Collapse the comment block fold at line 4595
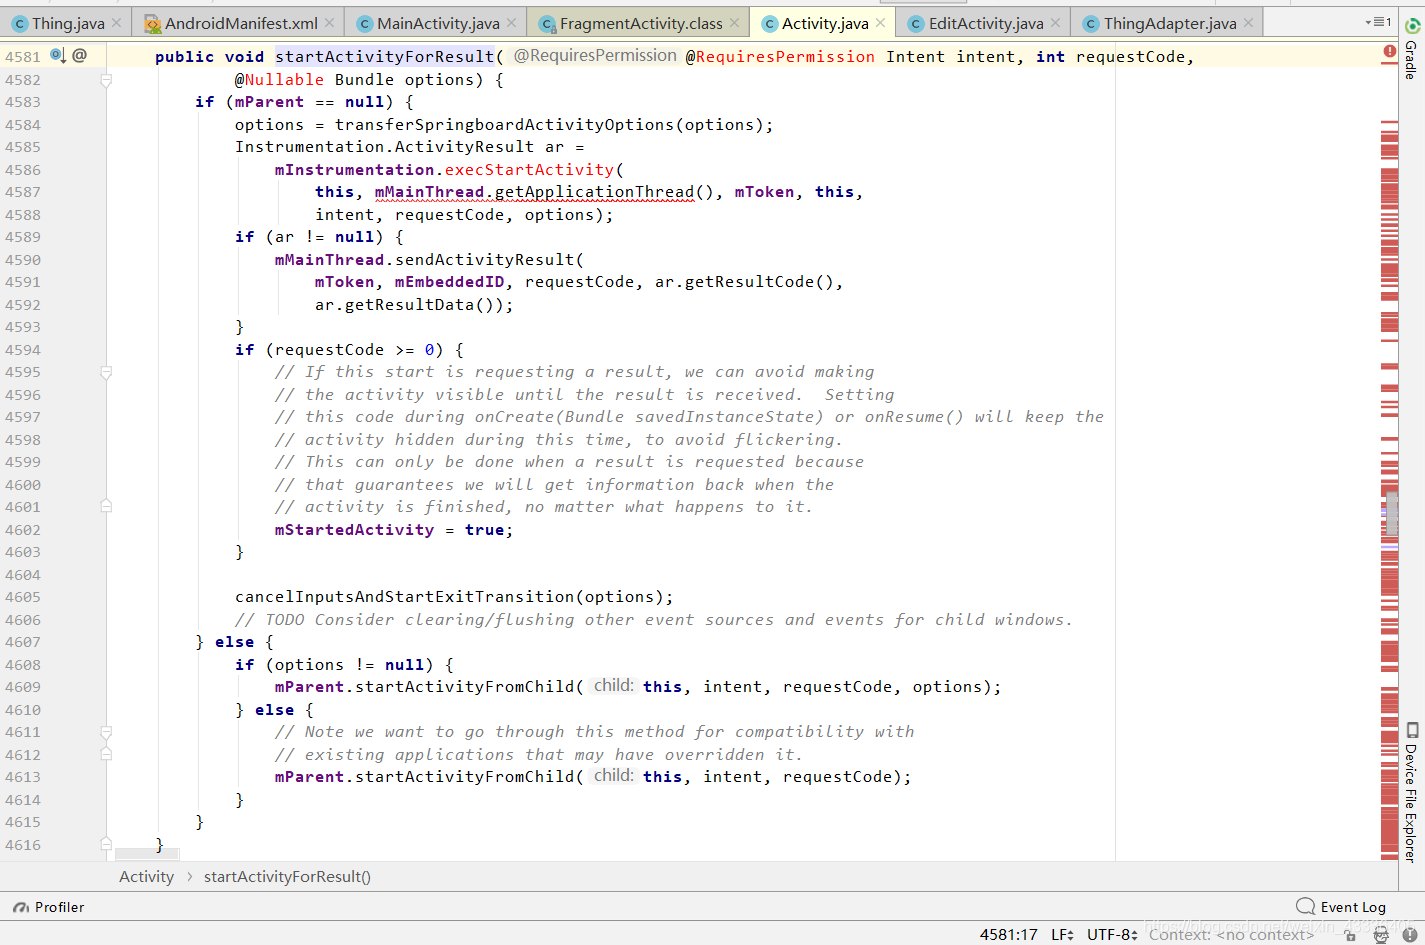 106,372
